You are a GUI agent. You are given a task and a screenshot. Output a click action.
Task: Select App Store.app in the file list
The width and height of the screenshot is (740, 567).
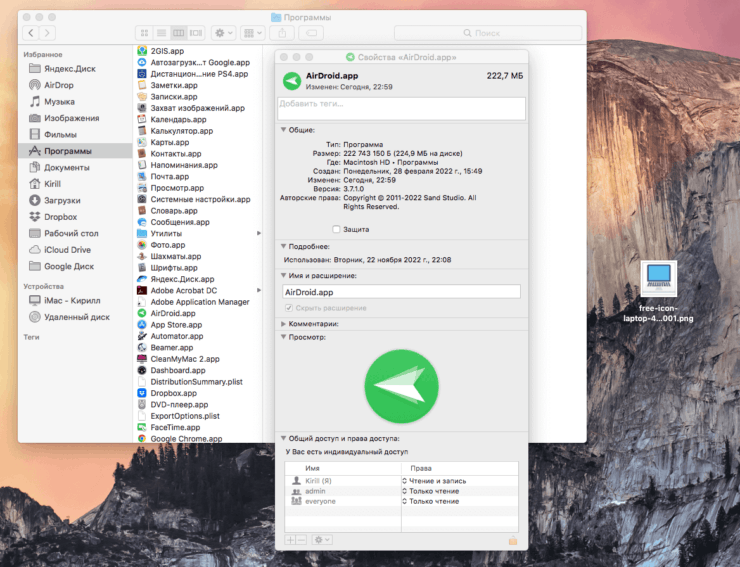pyautogui.click(x=176, y=325)
